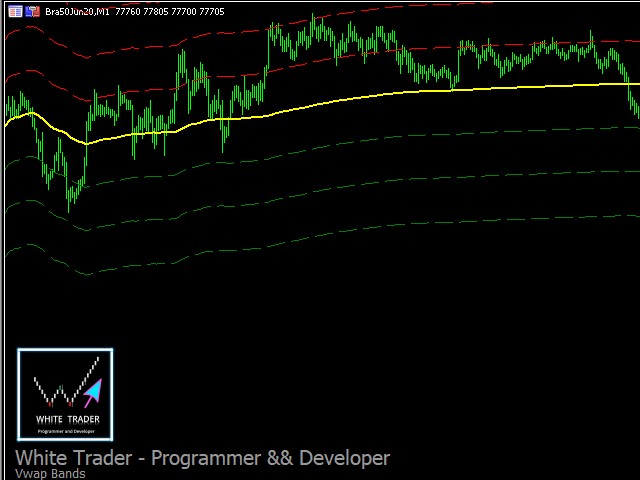This screenshot has height=480, width=640.
Task: Select the Bra50Jun20,M1 symbol label
Action: [77, 12]
